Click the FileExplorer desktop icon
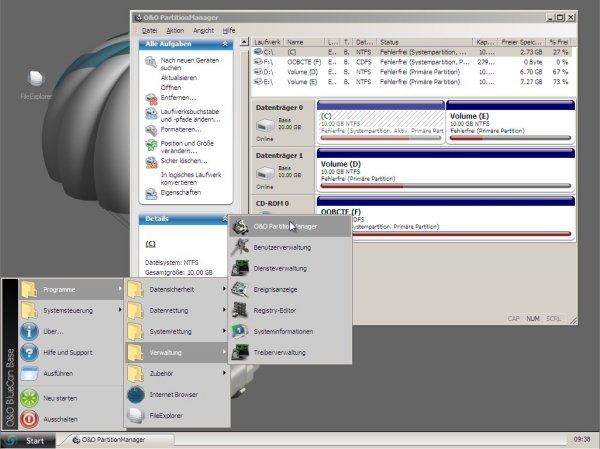This screenshot has width=600, height=449. [x=36, y=78]
